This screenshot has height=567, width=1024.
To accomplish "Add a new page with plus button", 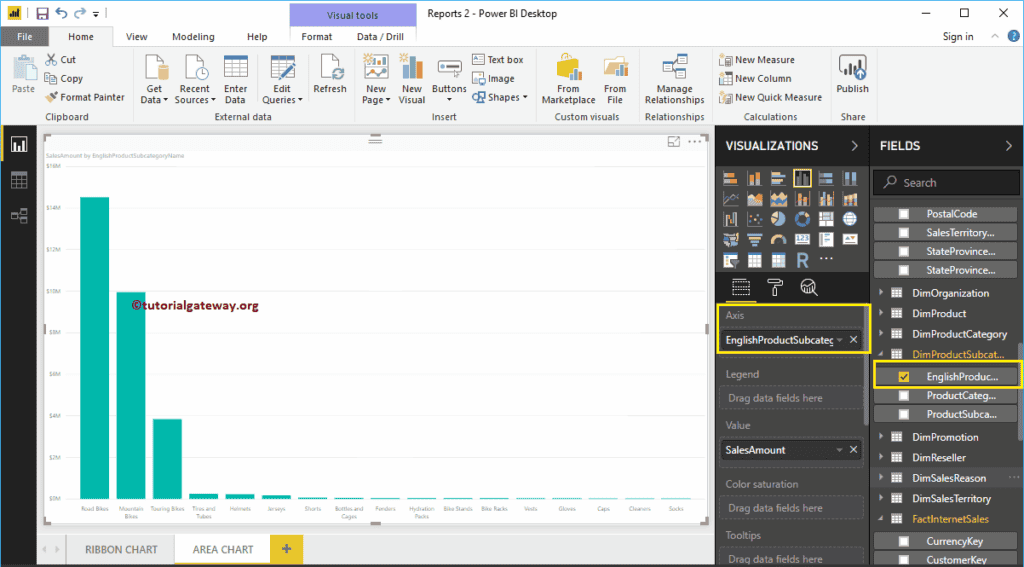I will (x=287, y=549).
